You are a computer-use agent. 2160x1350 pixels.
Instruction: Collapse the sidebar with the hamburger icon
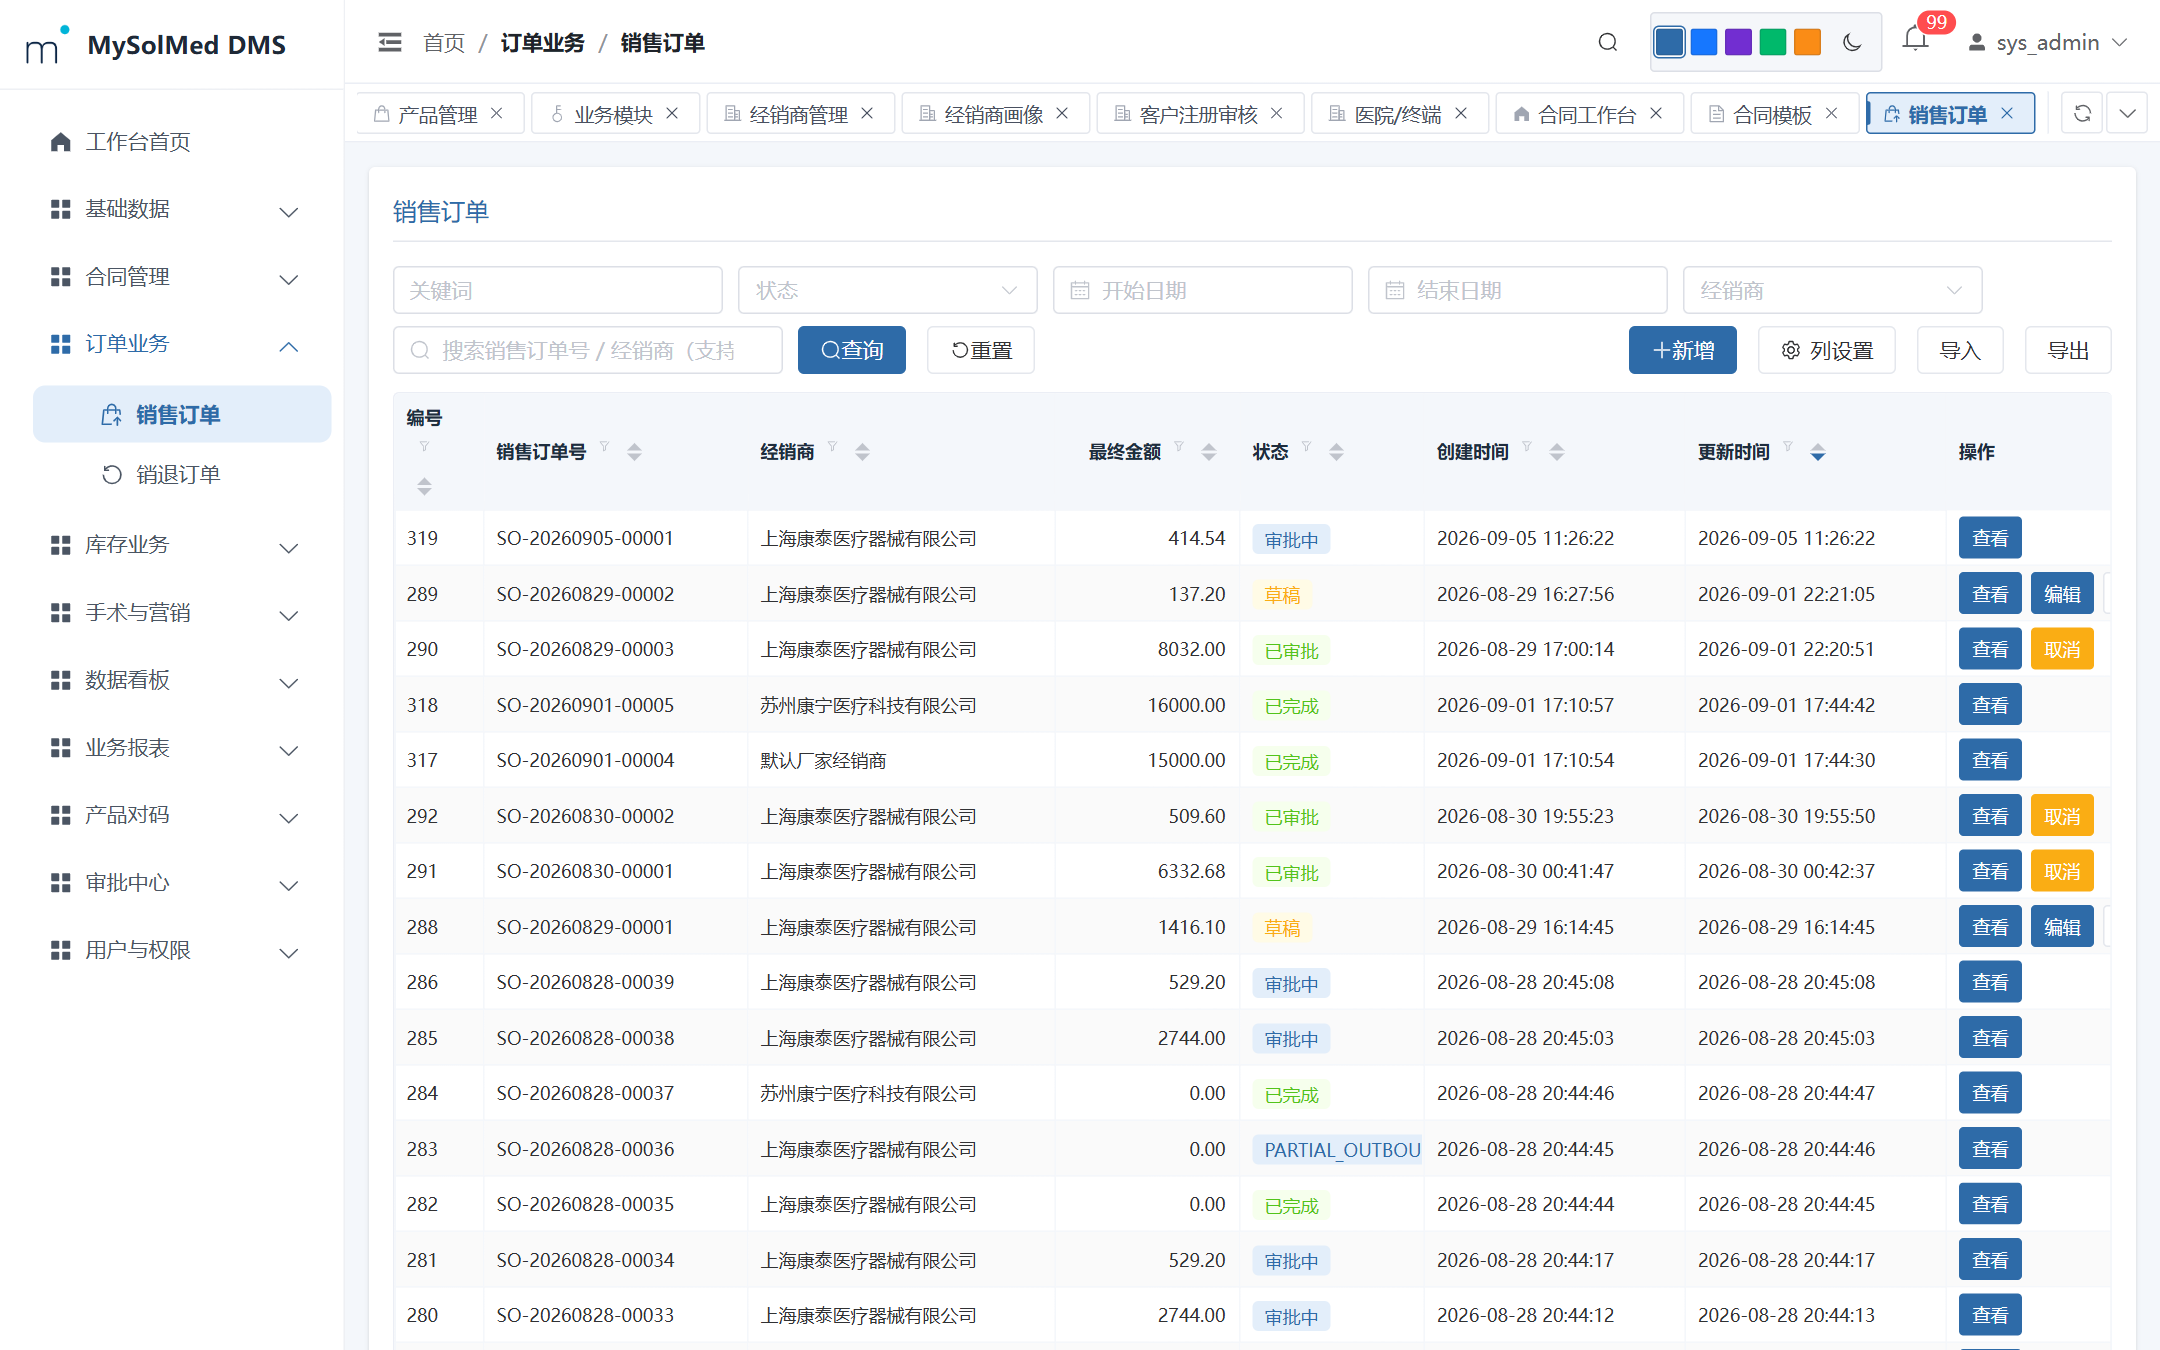[x=389, y=42]
